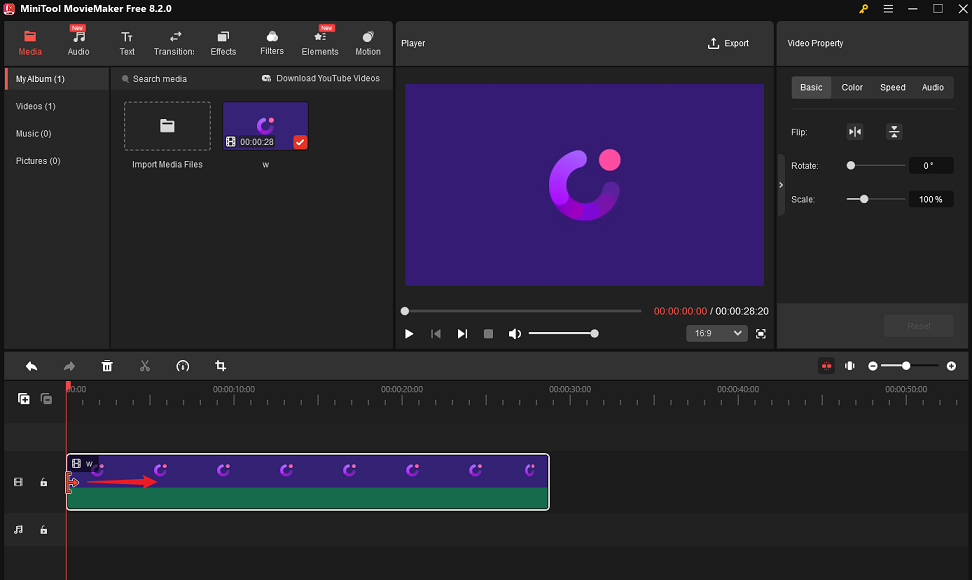This screenshot has width=972, height=580.
Task: Open the Filters tab
Action: pyautogui.click(x=272, y=43)
